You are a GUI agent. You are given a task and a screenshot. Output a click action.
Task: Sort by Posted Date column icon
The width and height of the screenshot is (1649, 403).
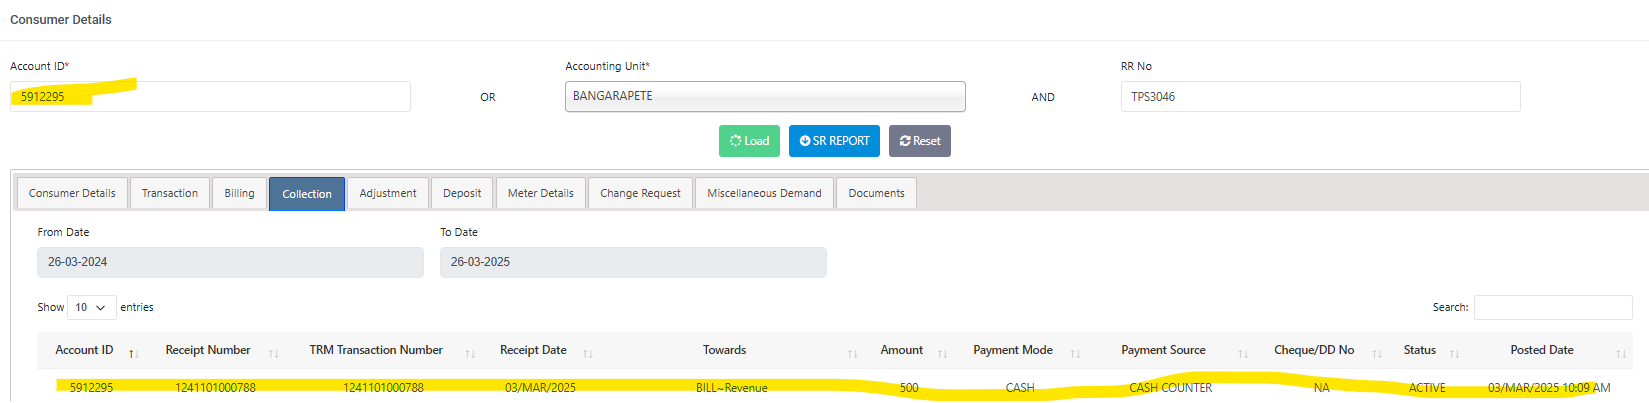click(1621, 354)
